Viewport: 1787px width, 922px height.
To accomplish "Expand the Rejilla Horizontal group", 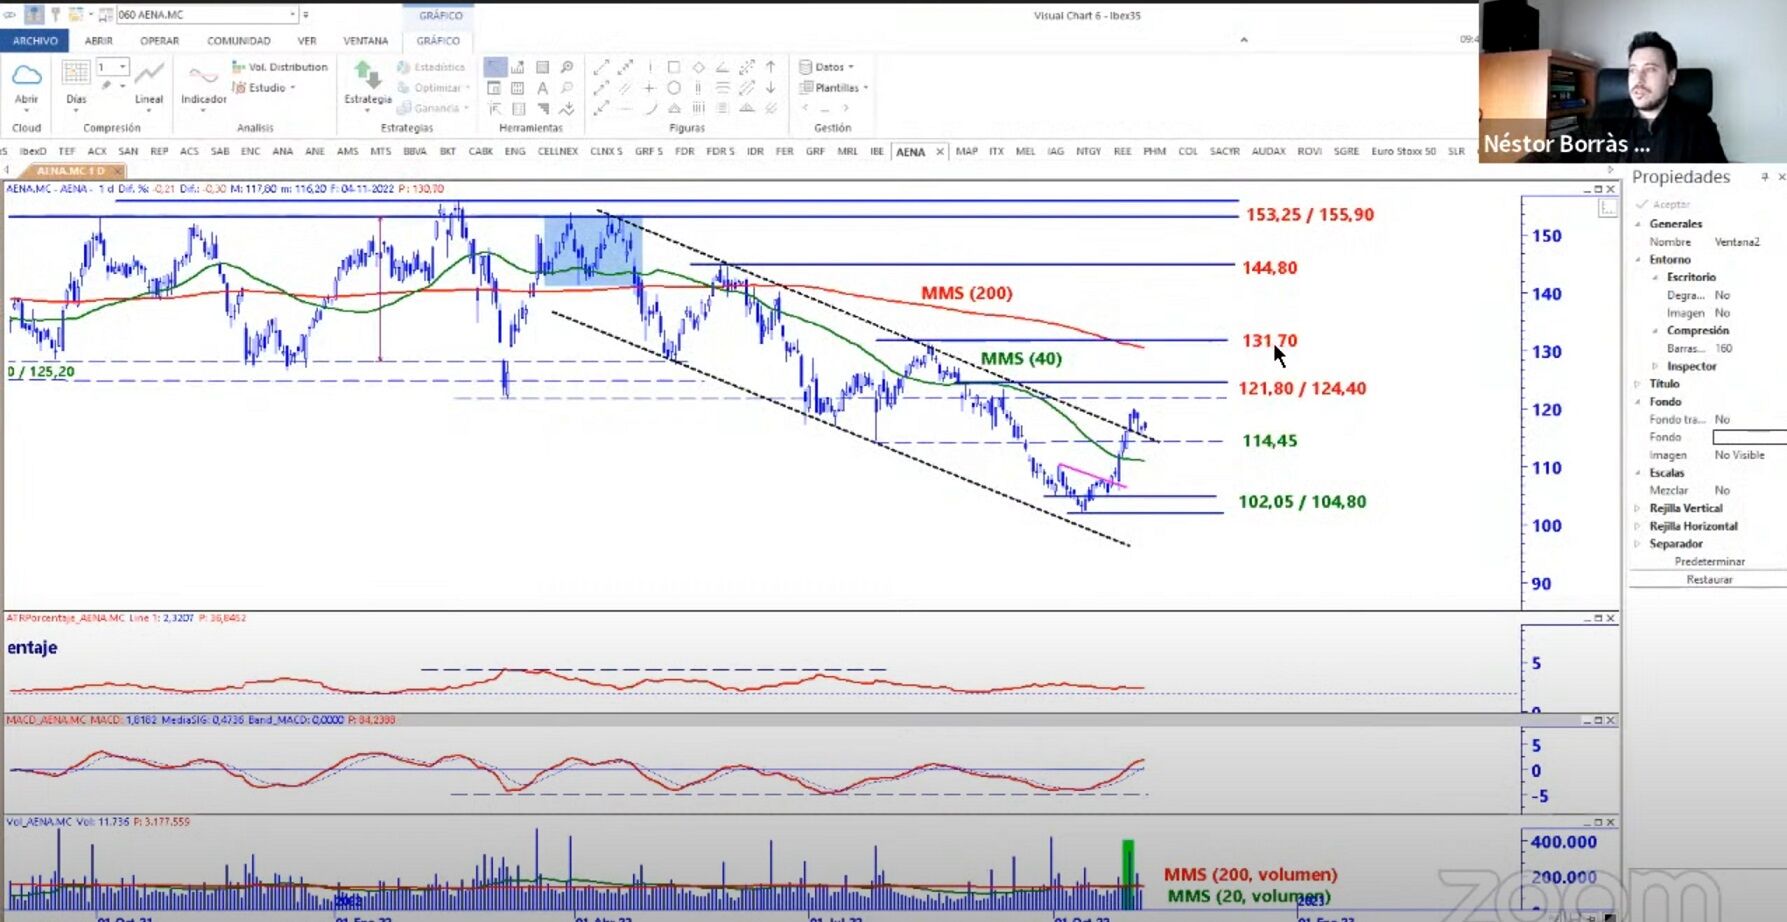I will (1638, 527).
